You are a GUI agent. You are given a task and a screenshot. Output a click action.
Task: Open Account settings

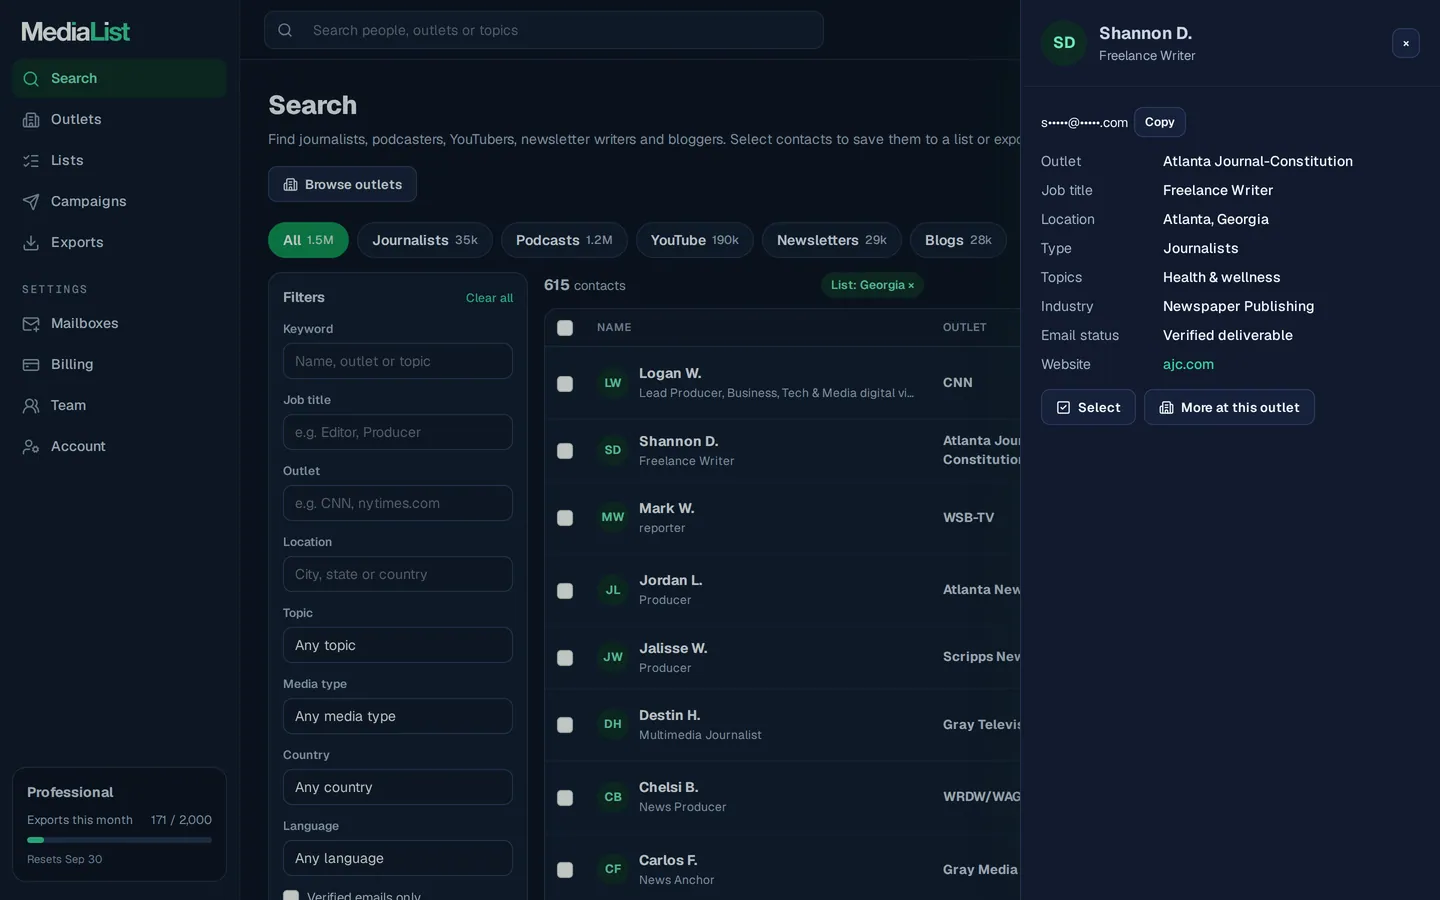[x=119, y=446]
